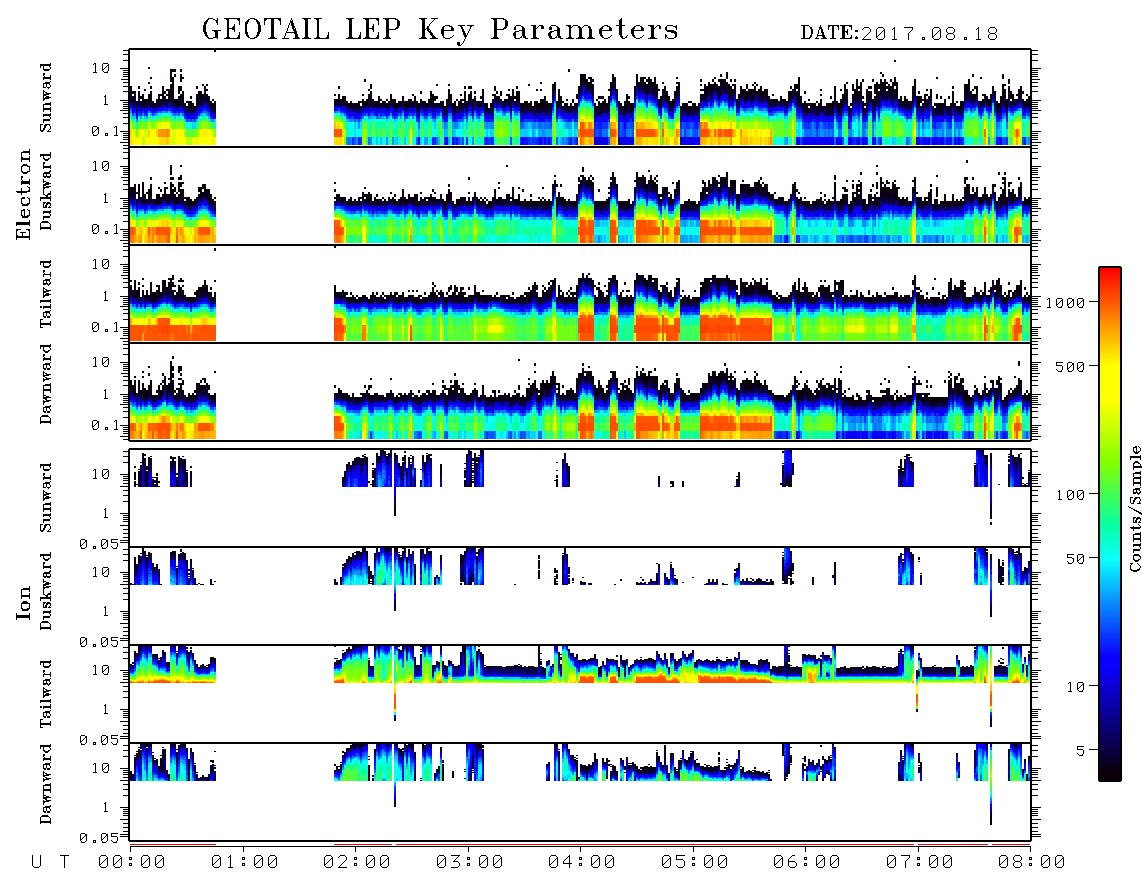This screenshot has width=1142, height=880.
Task: Click the vertical "Electron" group label
Action: tap(23, 194)
